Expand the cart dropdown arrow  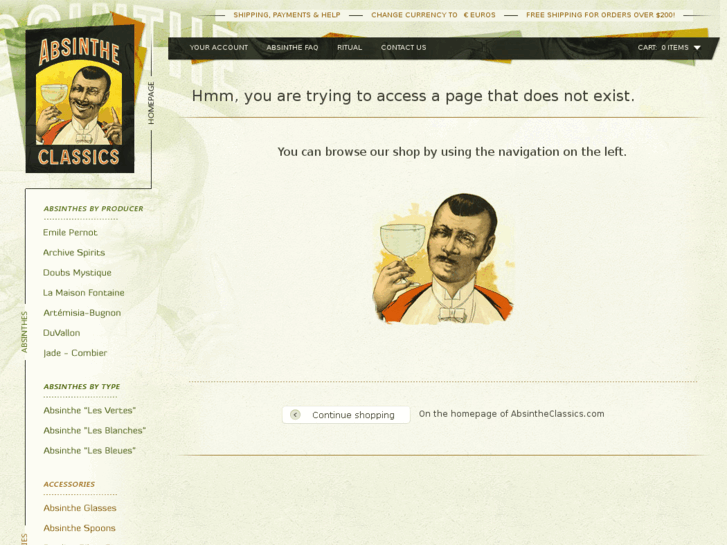697,48
